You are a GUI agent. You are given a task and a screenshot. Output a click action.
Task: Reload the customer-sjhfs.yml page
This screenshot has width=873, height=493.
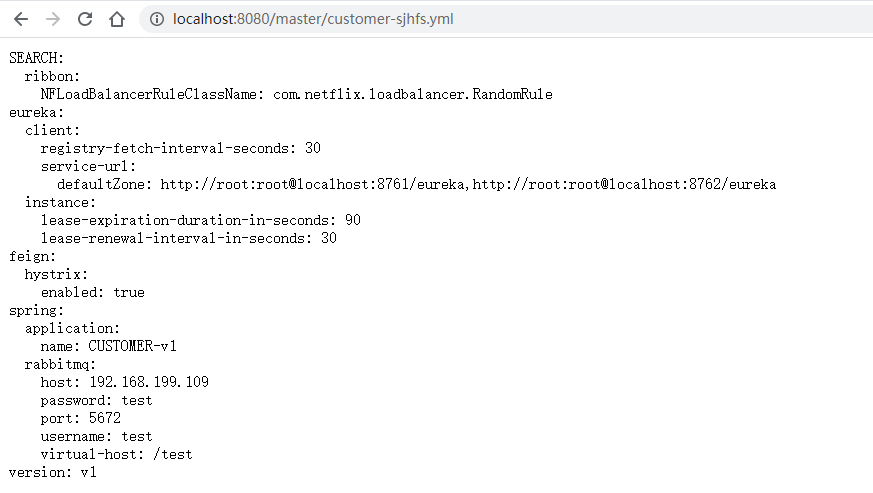(85, 19)
